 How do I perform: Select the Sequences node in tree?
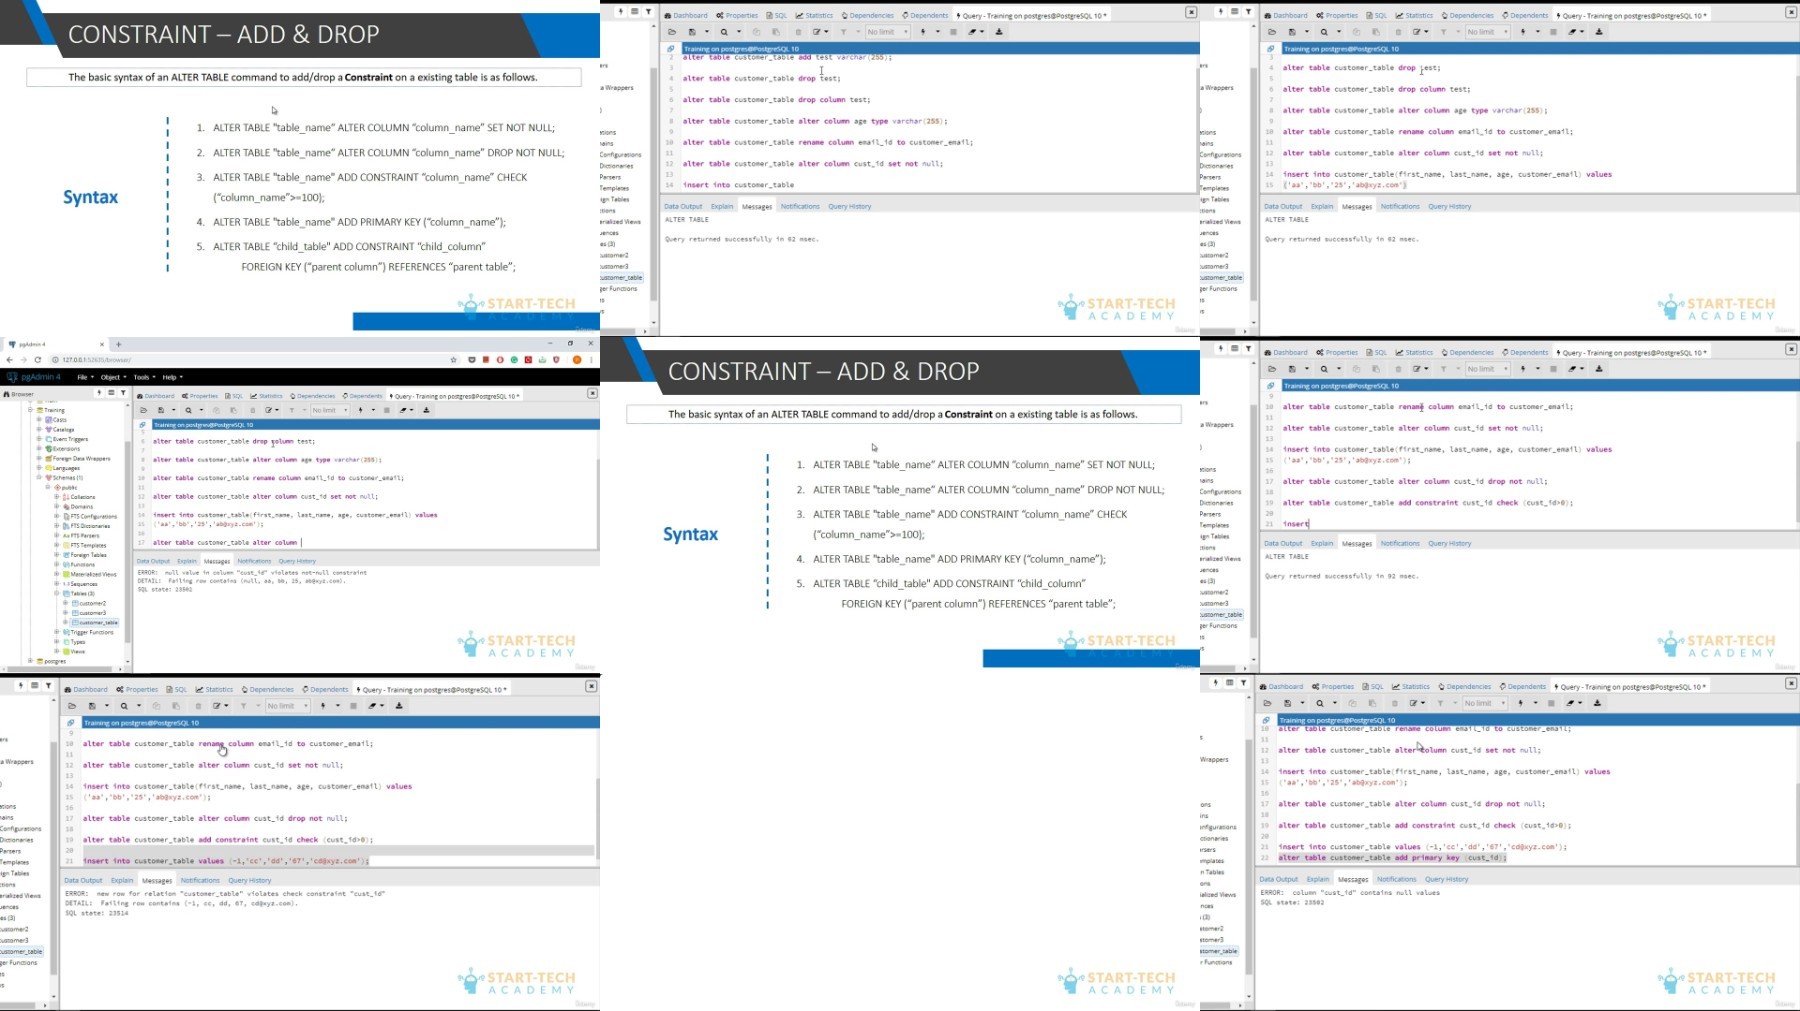[84, 584]
